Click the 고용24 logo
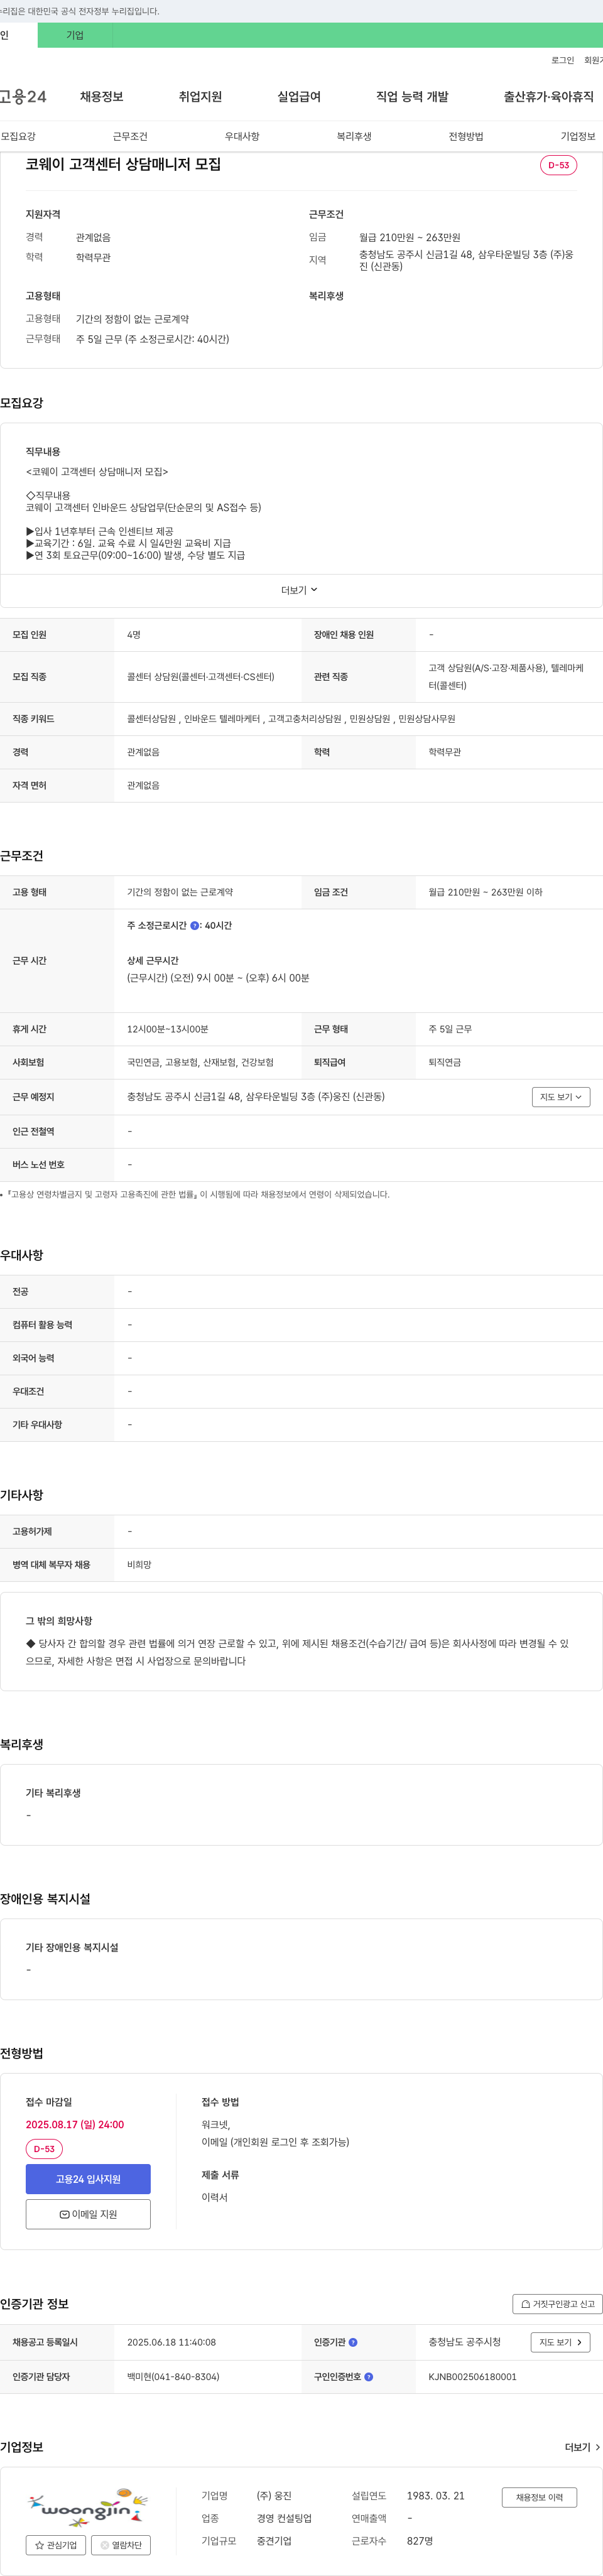 click(x=23, y=97)
